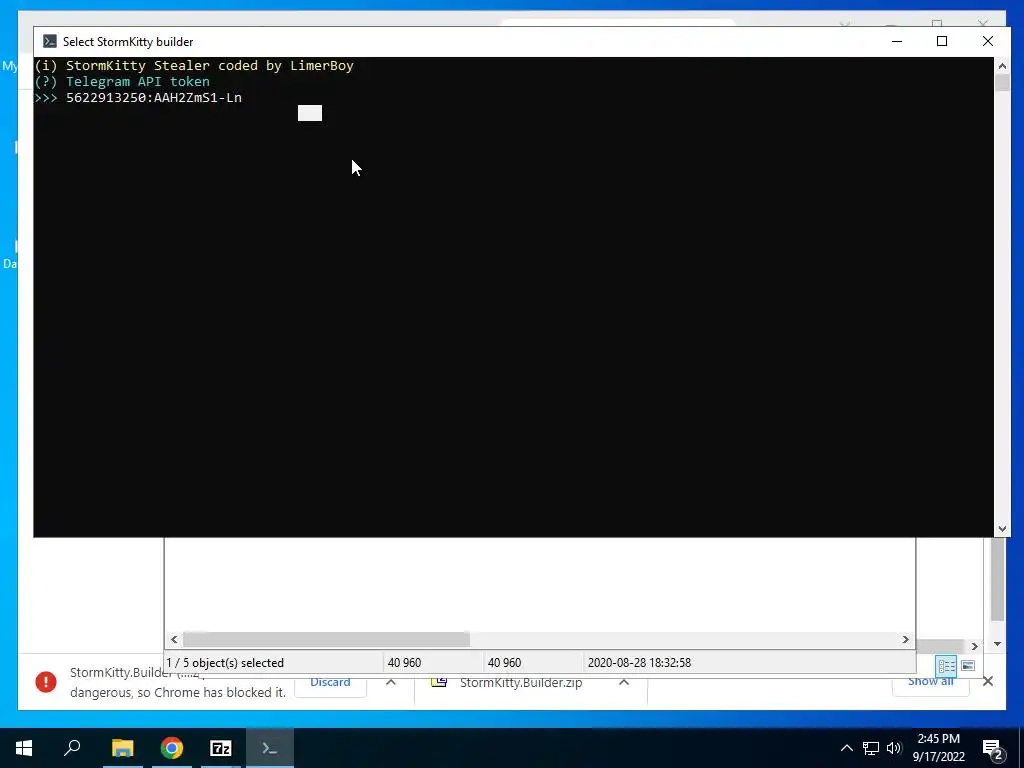
Task: Open taskbar search magnifier
Action: 72,748
